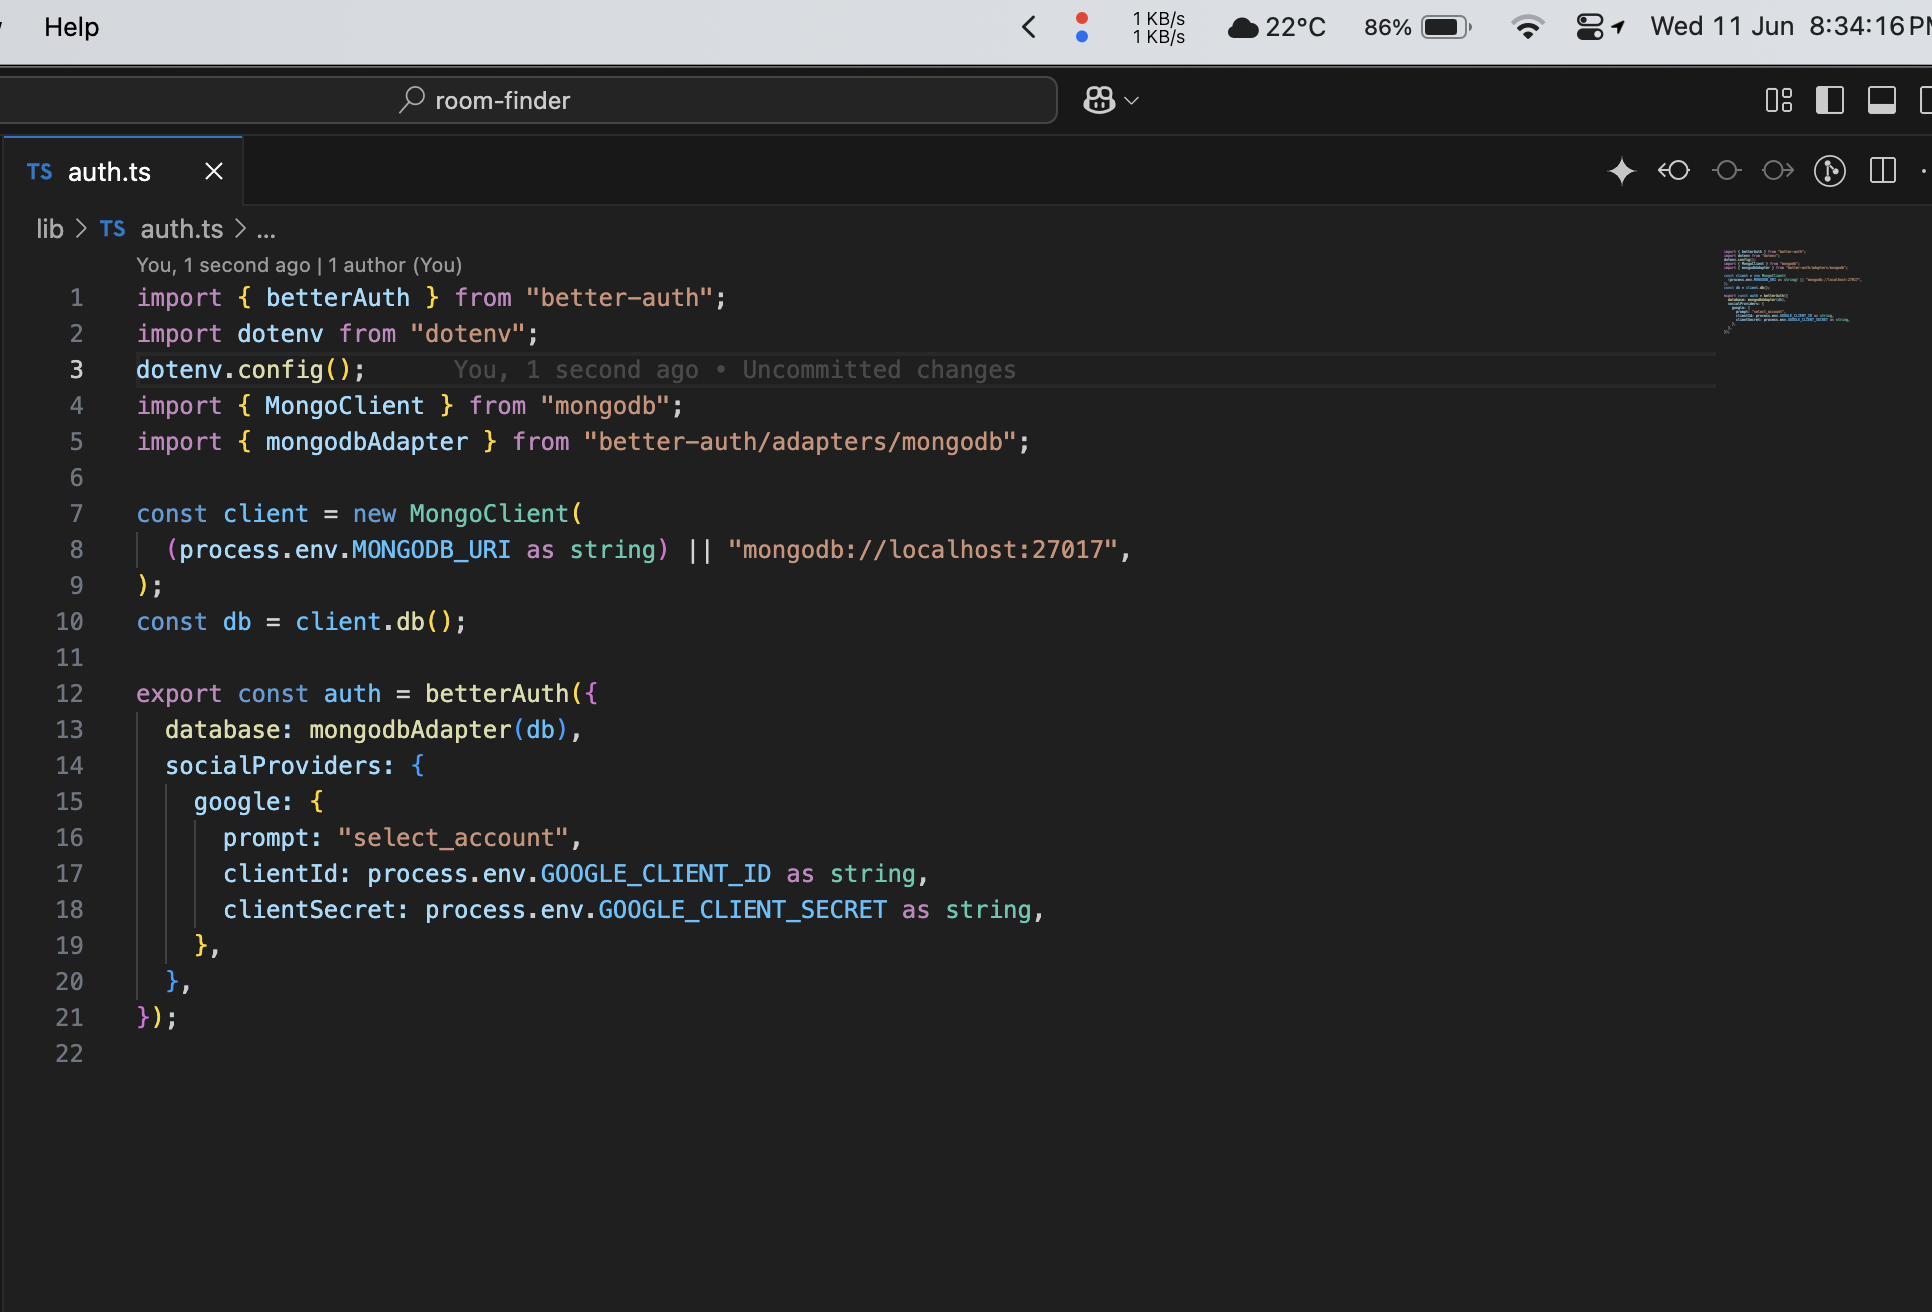1932x1312 pixels.
Task: Click the battery 86% indicator
Action: [1417, 27]
